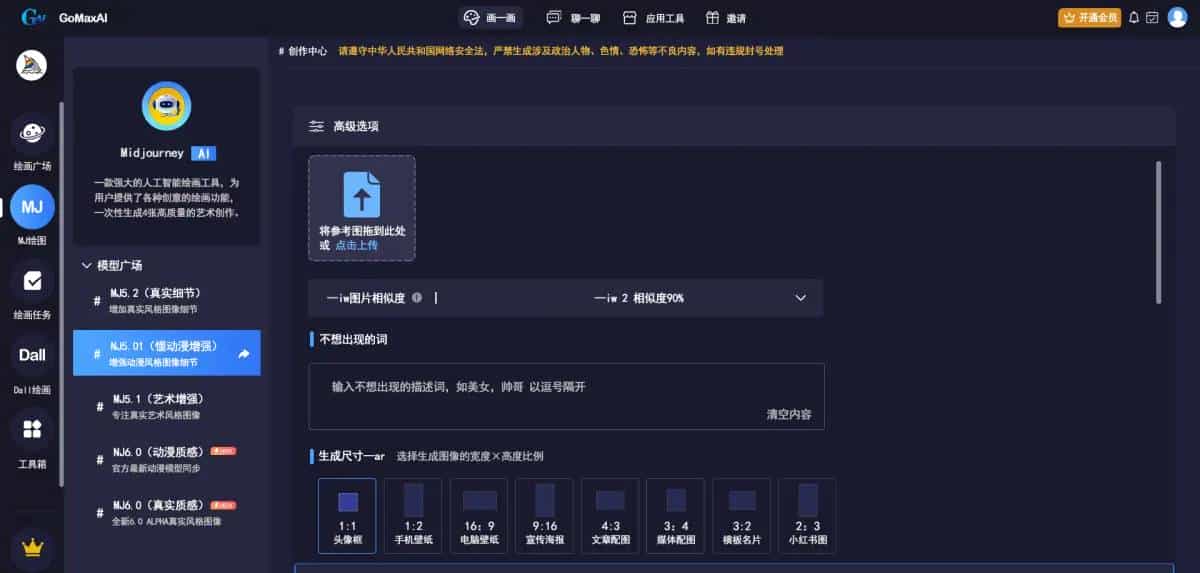The height and width of the screenshot is (573, 1200).
Task: Click the 生成尺寸--ar label
Action: 351,456
